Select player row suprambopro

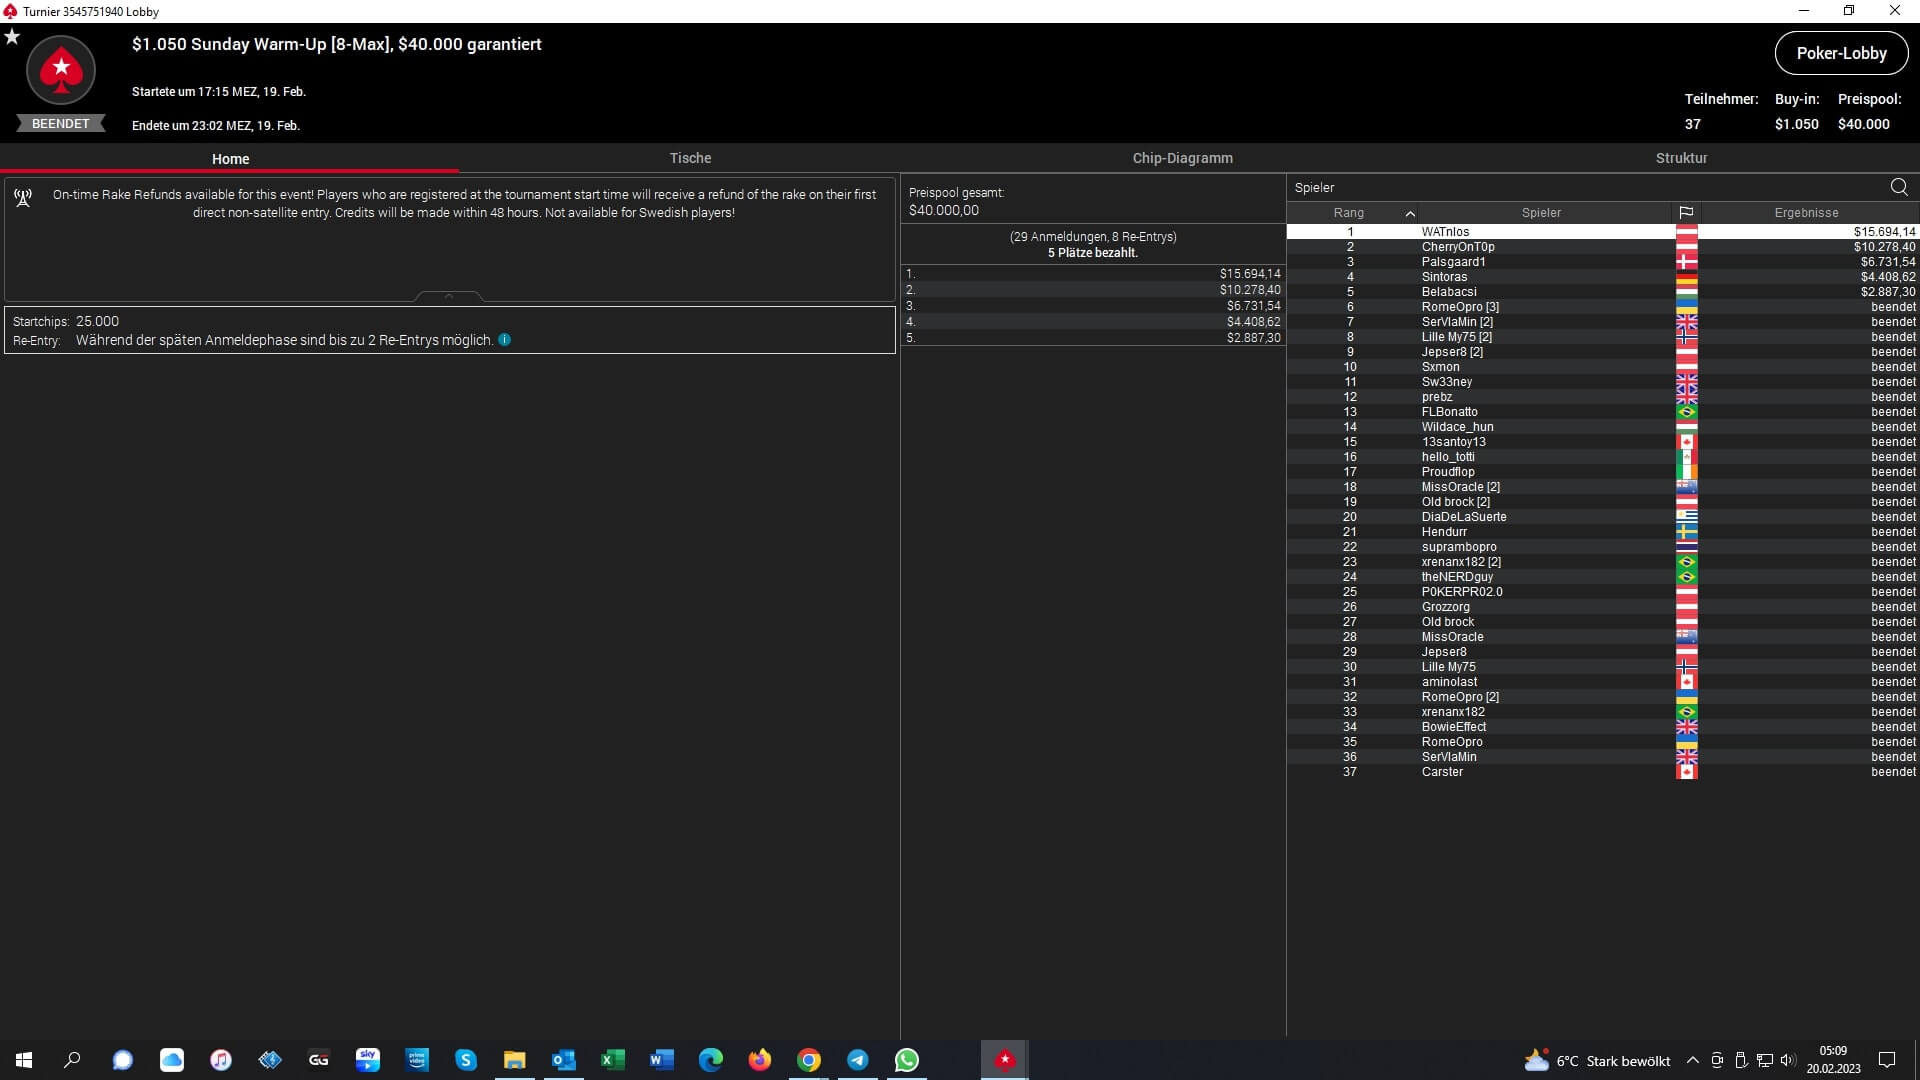pos(1602,547)
